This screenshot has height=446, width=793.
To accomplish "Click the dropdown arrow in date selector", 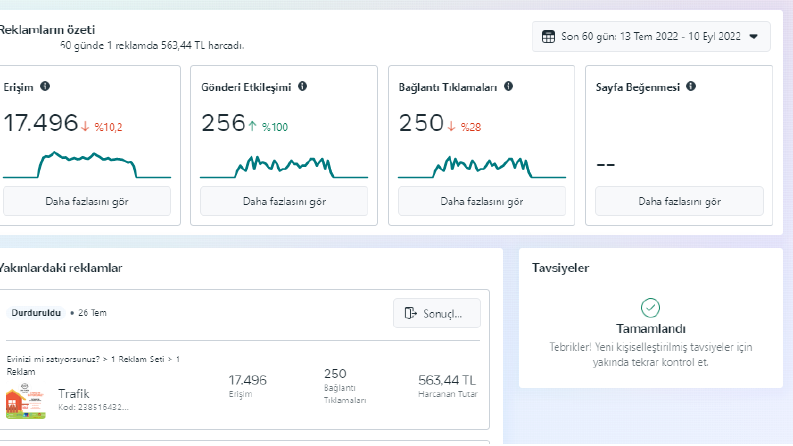I will 754,36.
